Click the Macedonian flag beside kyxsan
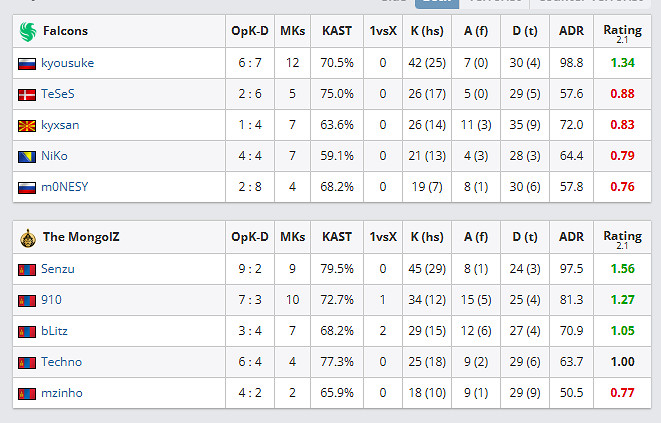This screenshot has width=661, height=423. pyautogui.click(x=27, y=125)
